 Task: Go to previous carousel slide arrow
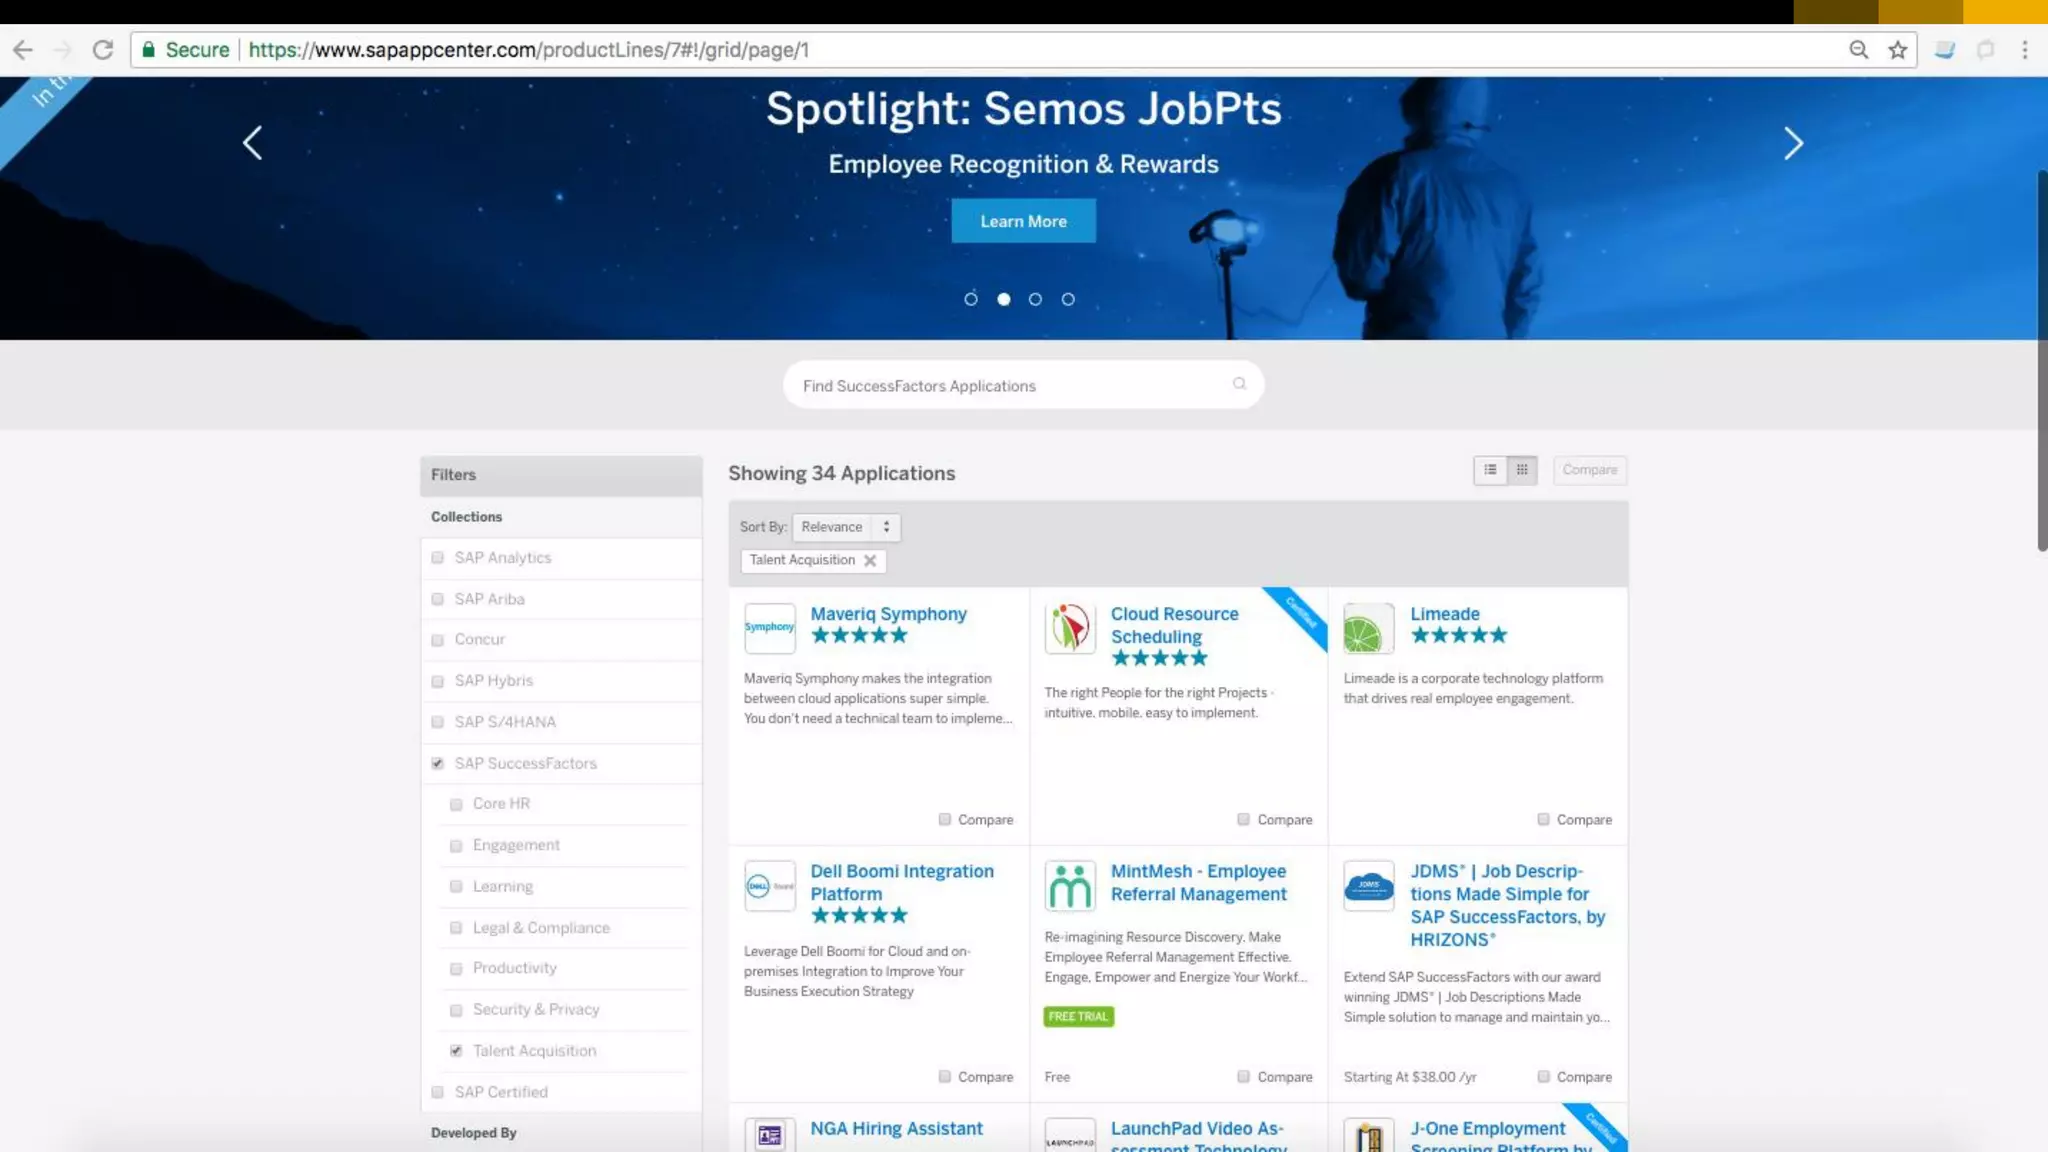[253, 143]
